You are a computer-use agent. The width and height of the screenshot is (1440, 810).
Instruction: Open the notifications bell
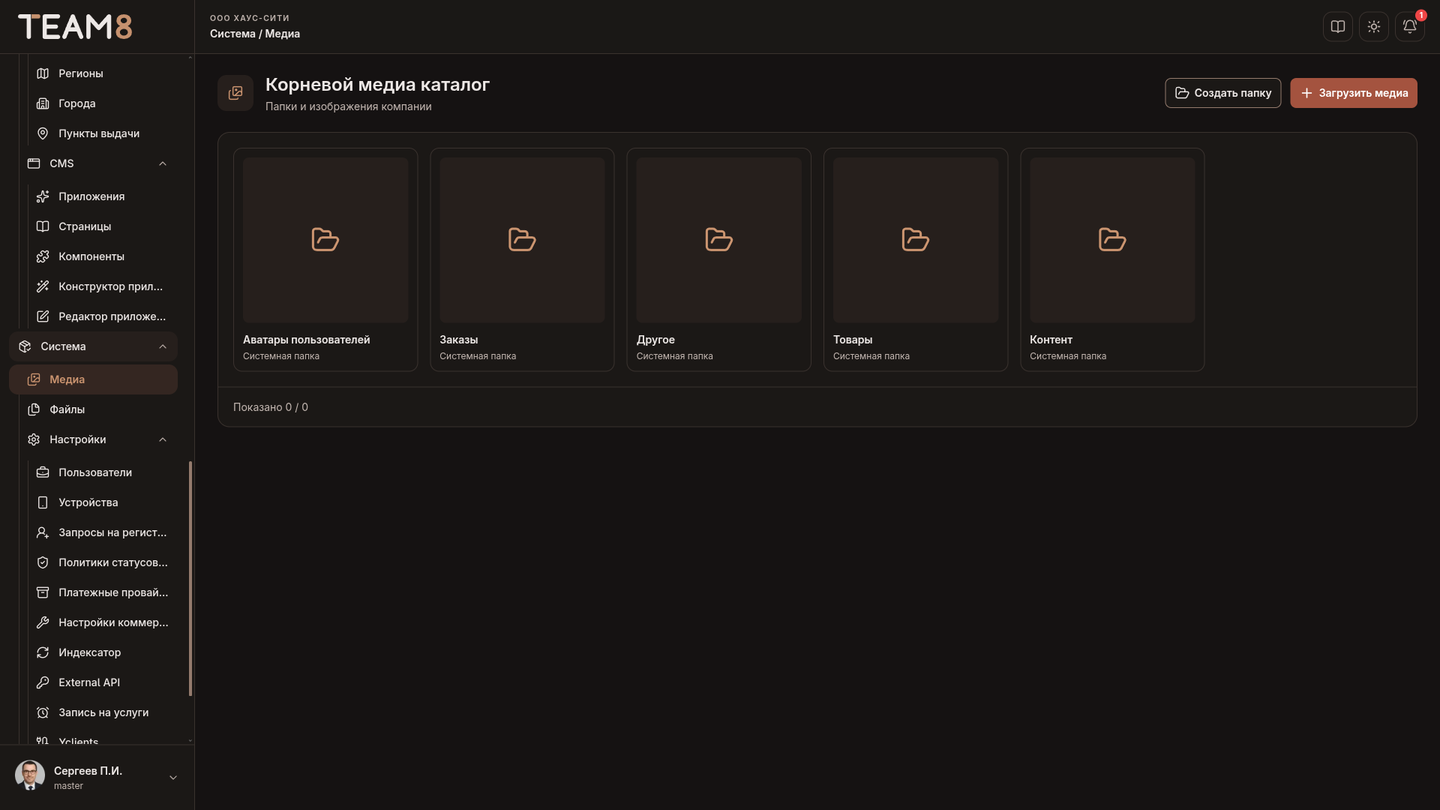pos(1410,27)
